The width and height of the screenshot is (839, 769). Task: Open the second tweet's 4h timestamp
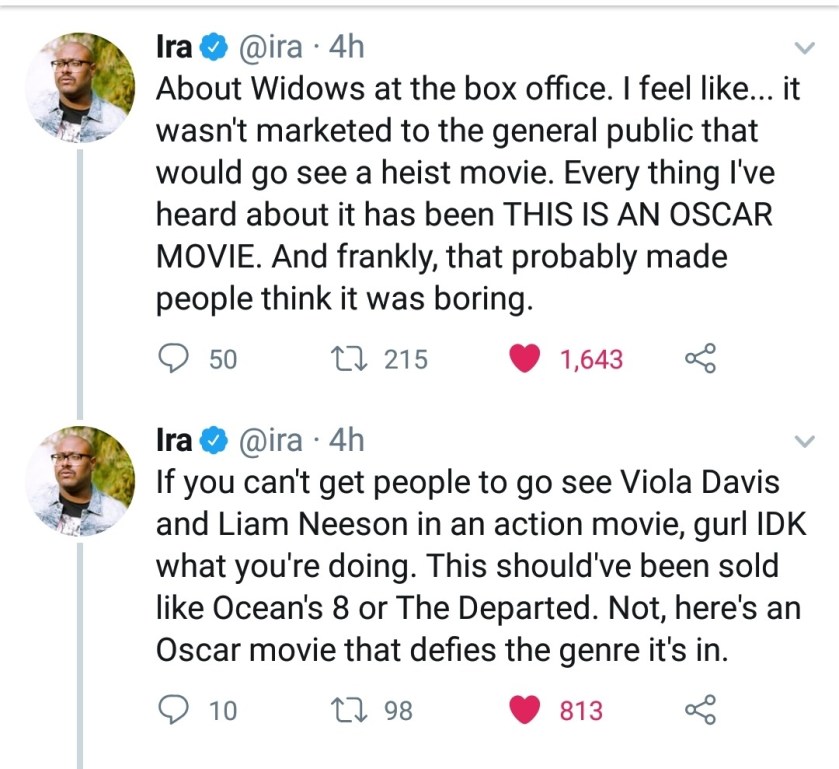[346, 440]
